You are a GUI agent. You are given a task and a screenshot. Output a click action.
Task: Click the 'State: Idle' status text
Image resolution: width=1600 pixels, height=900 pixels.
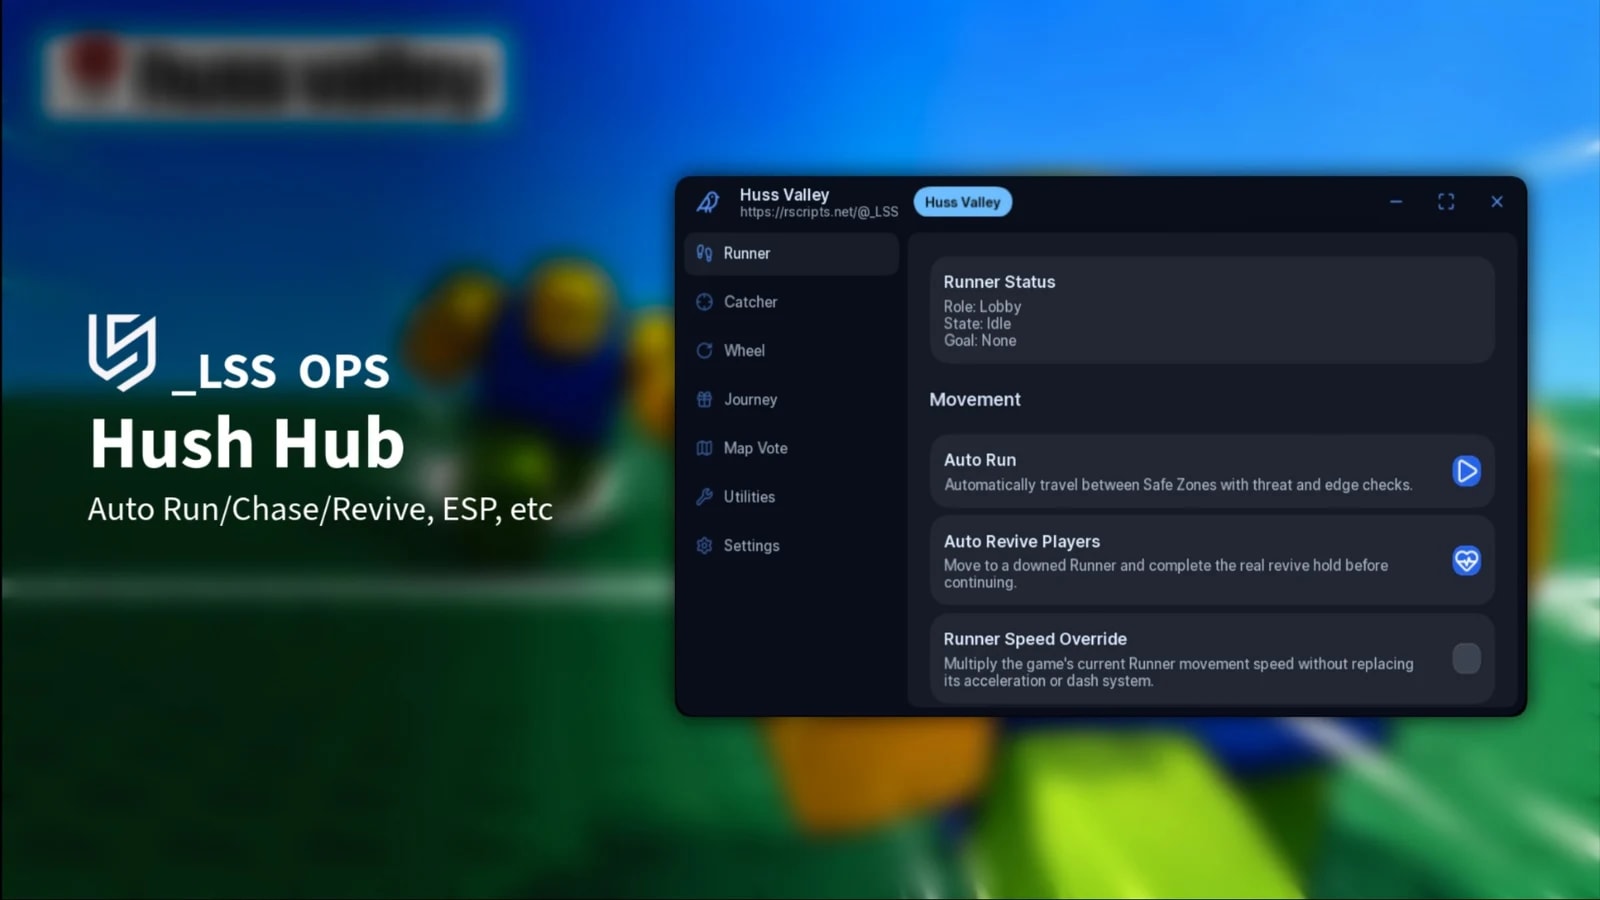click(977, 324)
